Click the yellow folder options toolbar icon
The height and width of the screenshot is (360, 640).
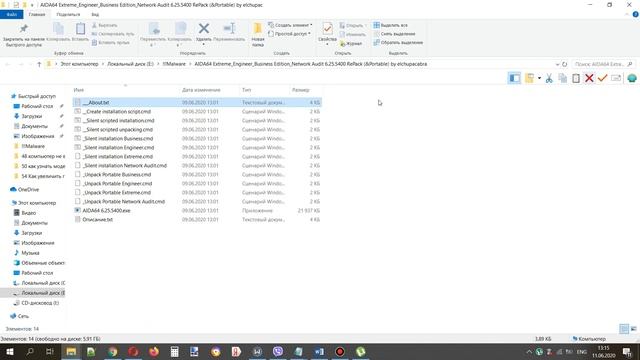point(529,78)
